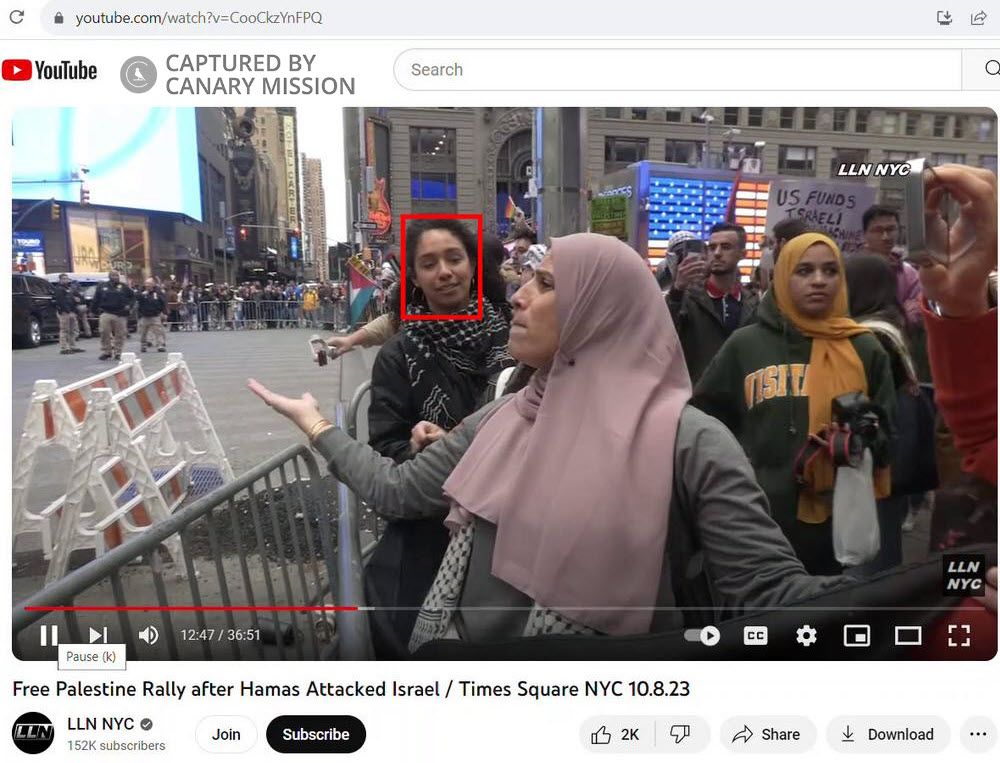
Task: Toggle closed captions on the video
Action: (x=755, y=636)
